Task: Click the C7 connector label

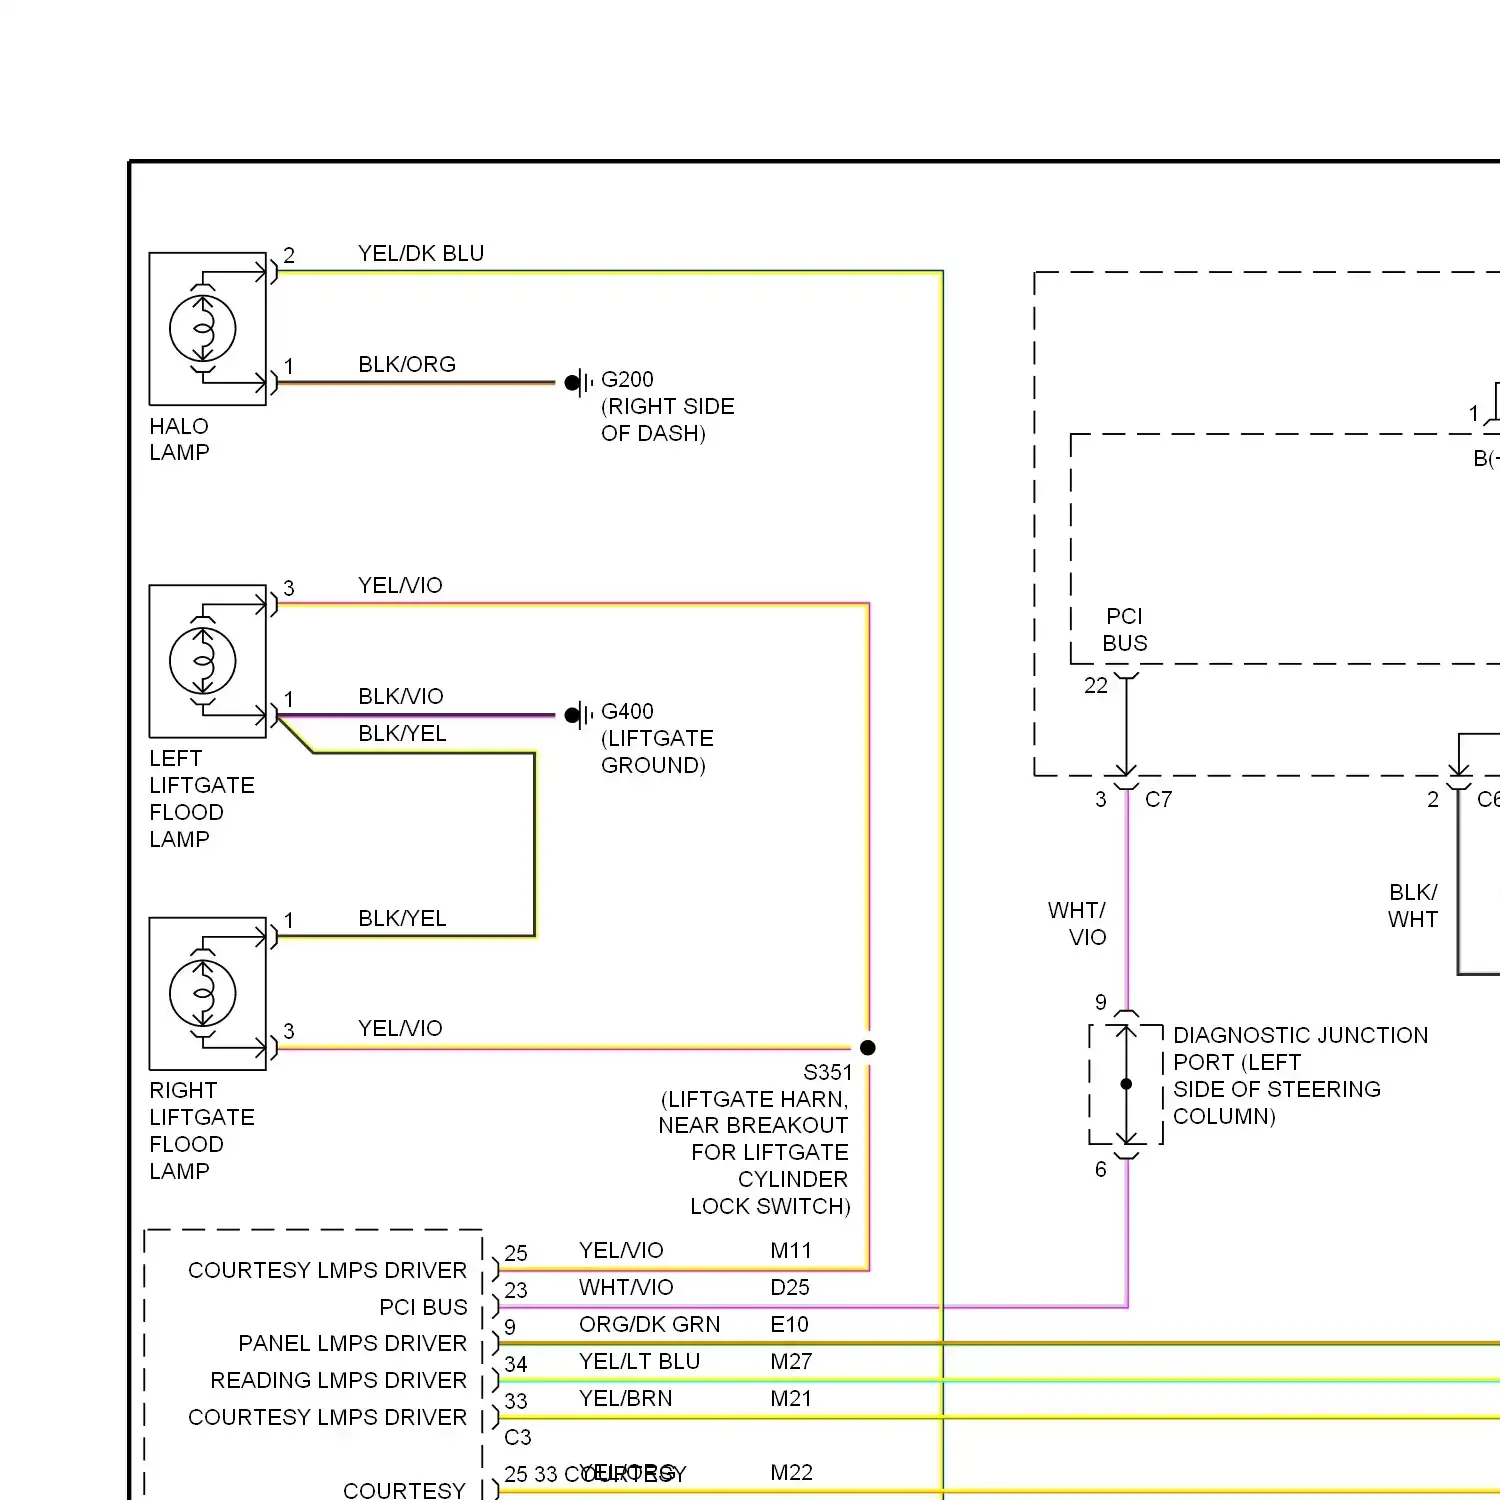Action: pos(1158,800)
